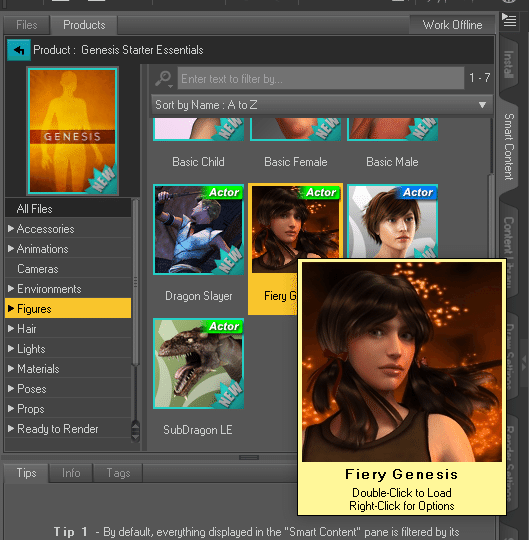Click the category list scrollbar
This screenshot has width=529, height=540.
pyautogui.click(x=135, y=282)
